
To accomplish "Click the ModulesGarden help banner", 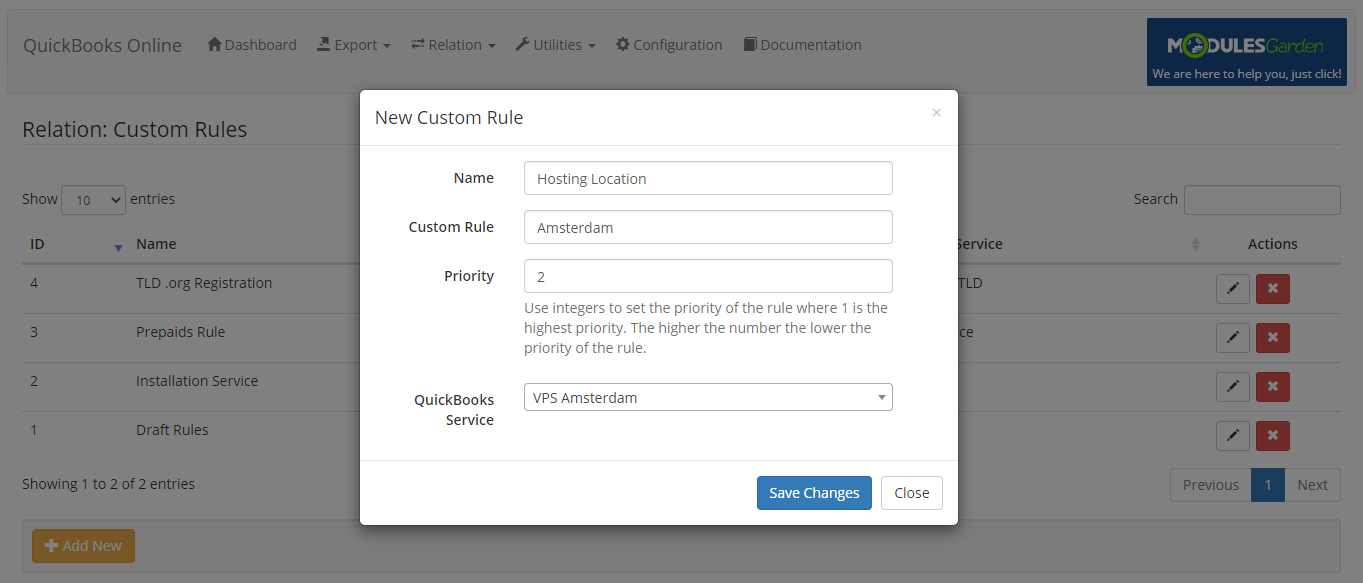I will (x=1246, y=51).
